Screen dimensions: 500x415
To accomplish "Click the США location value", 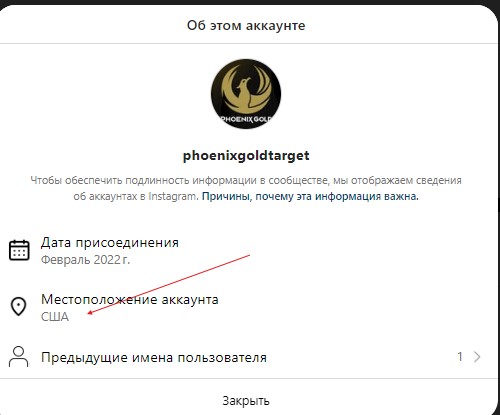I will tap(55, 317).
